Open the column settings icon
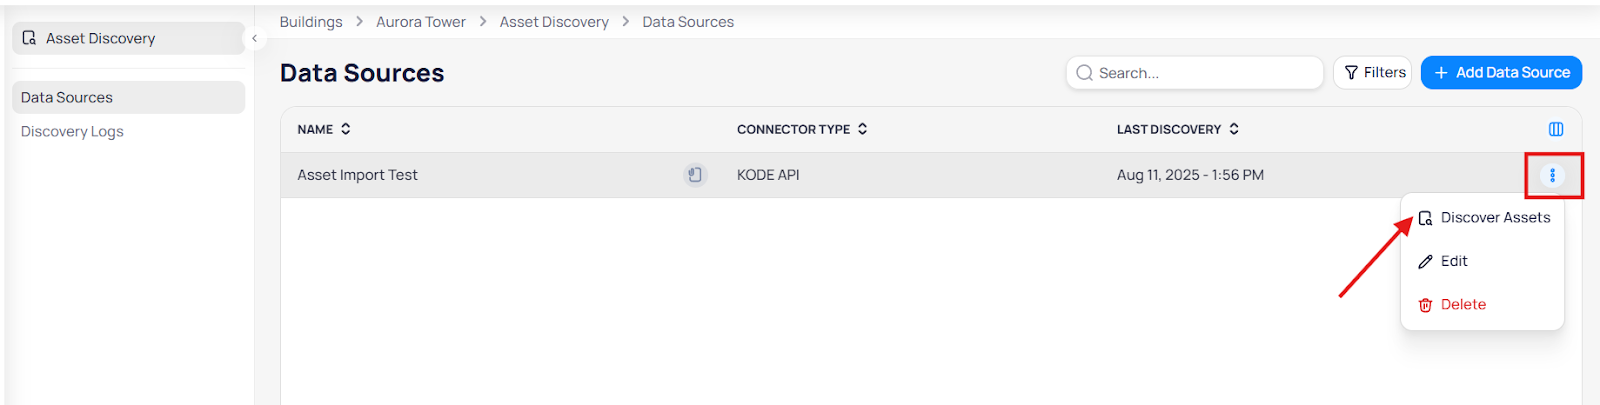Image resolution: width=1600 pixels, height=405 pixels. (x=1556, y=129)
